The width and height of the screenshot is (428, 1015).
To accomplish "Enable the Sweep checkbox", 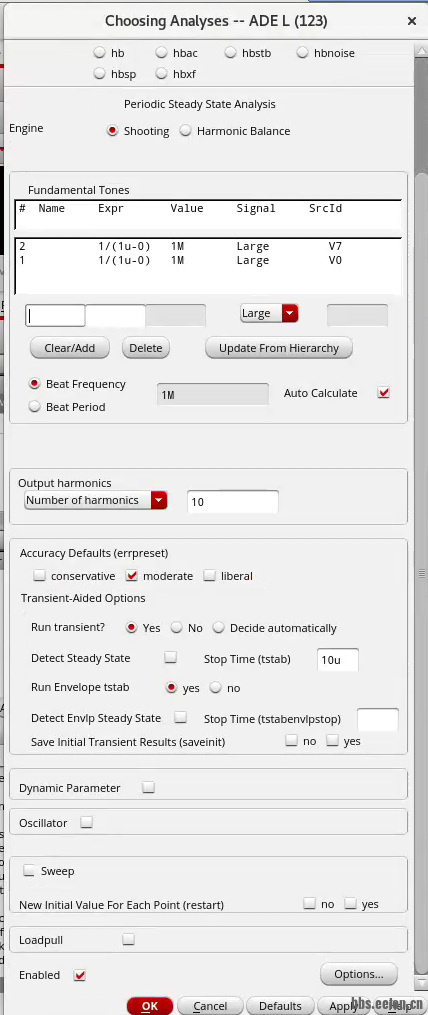I will [28, 871].
